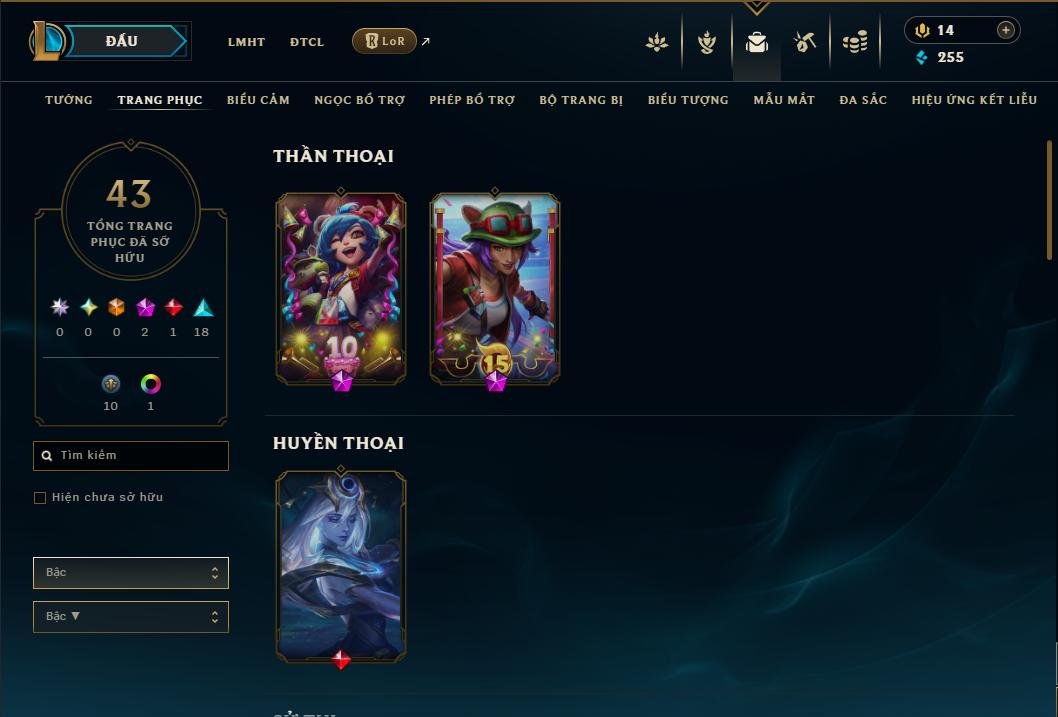Click the League of Legends logo icon
The image size is (1058, 717).
[46, 40]
